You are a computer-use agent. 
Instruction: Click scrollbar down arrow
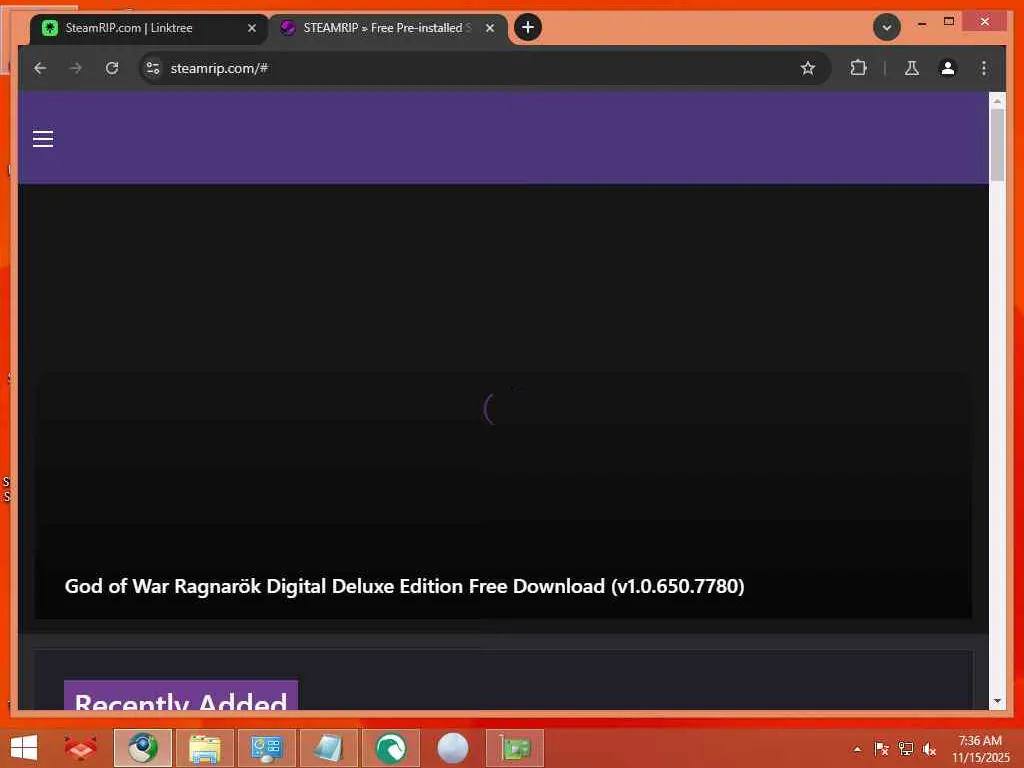[997, 701]
